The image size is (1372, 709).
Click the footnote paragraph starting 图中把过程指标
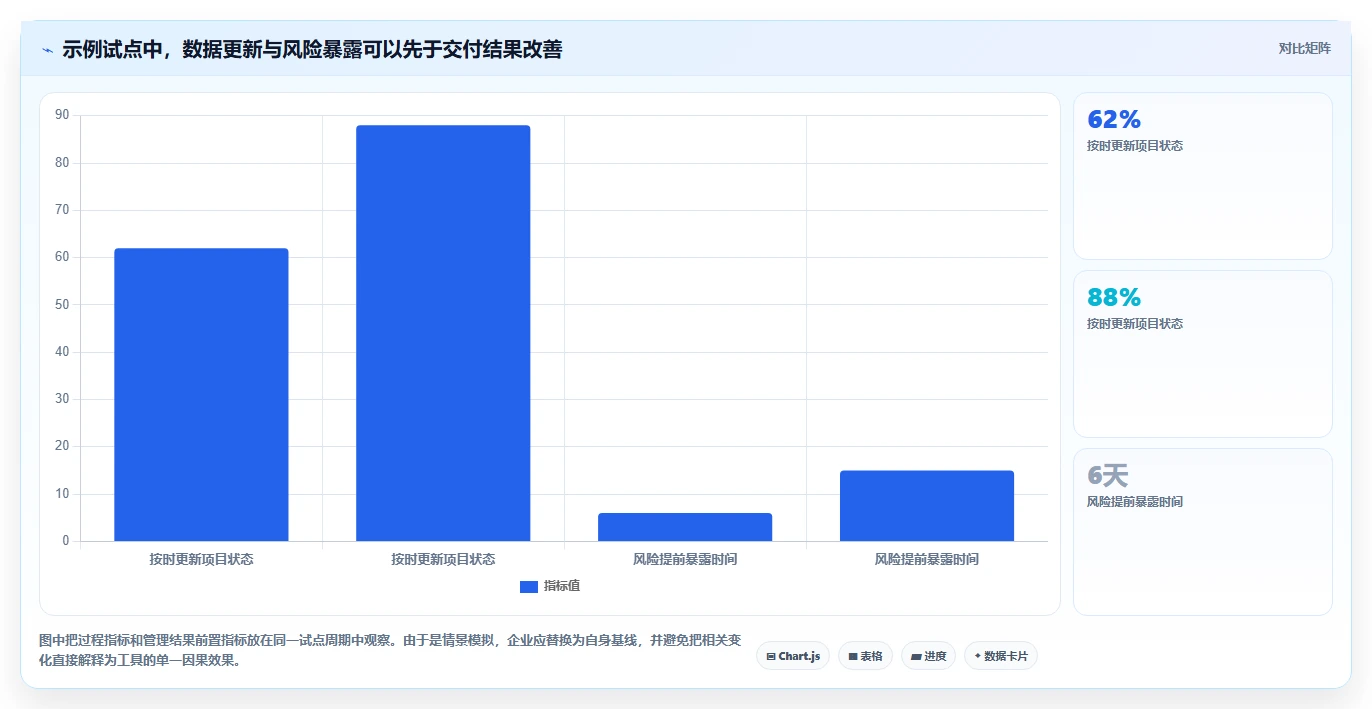tap(390, 650)
